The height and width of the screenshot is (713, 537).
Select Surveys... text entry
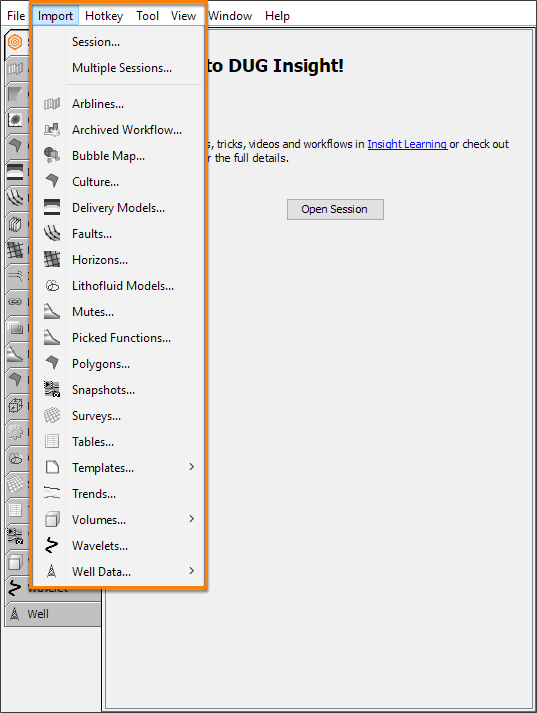coord(96,416)
